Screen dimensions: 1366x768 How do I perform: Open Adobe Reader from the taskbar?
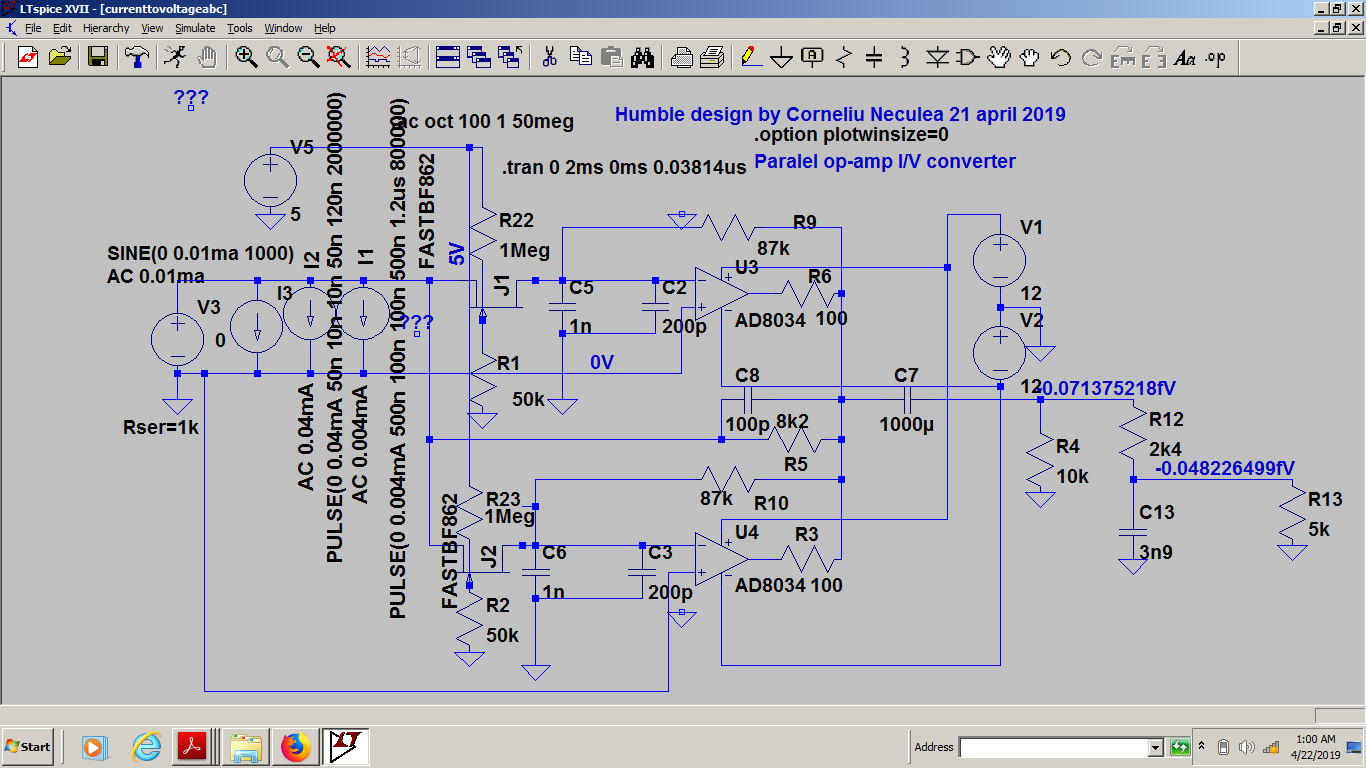coord(191,747)
